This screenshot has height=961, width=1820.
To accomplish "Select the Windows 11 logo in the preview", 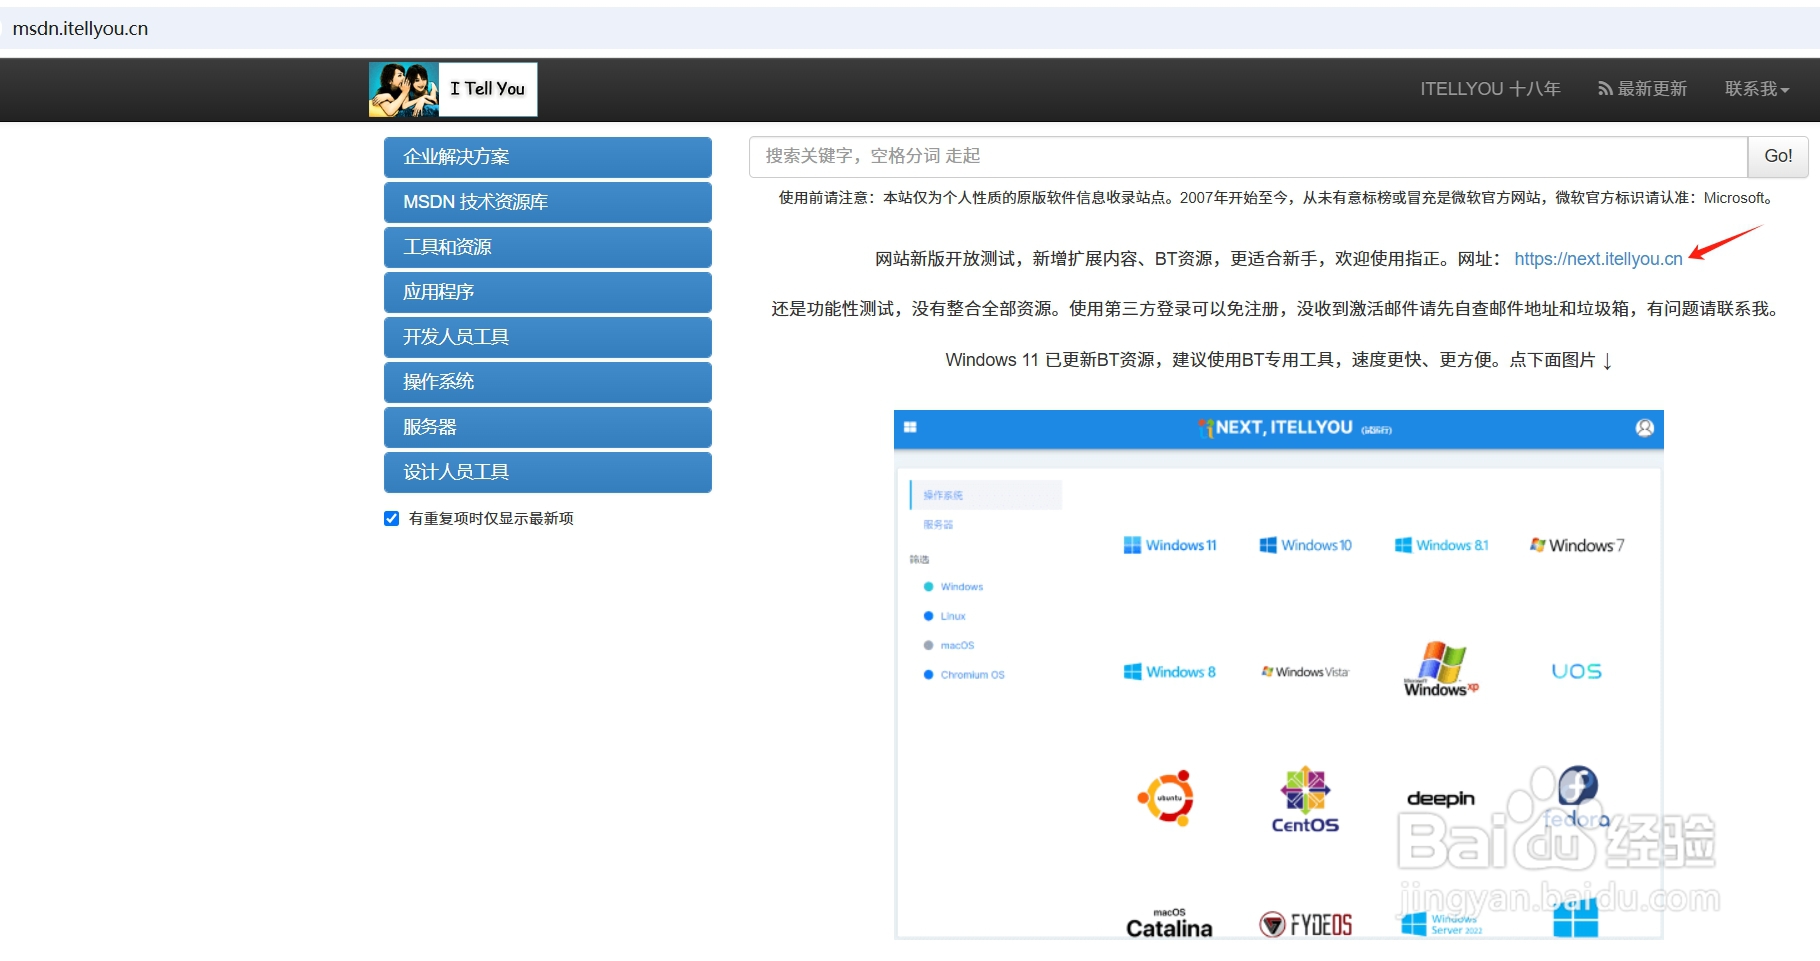I will [x=1170, y=545].
